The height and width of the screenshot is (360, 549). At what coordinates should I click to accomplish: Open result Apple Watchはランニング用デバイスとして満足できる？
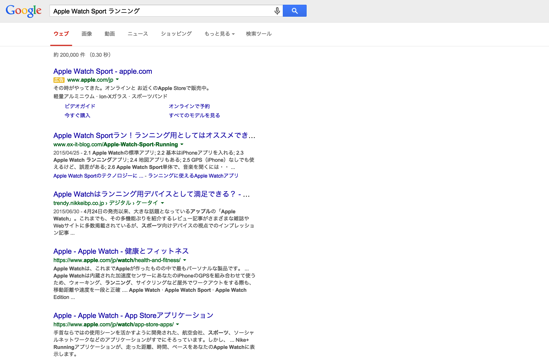tap(152, 194)
